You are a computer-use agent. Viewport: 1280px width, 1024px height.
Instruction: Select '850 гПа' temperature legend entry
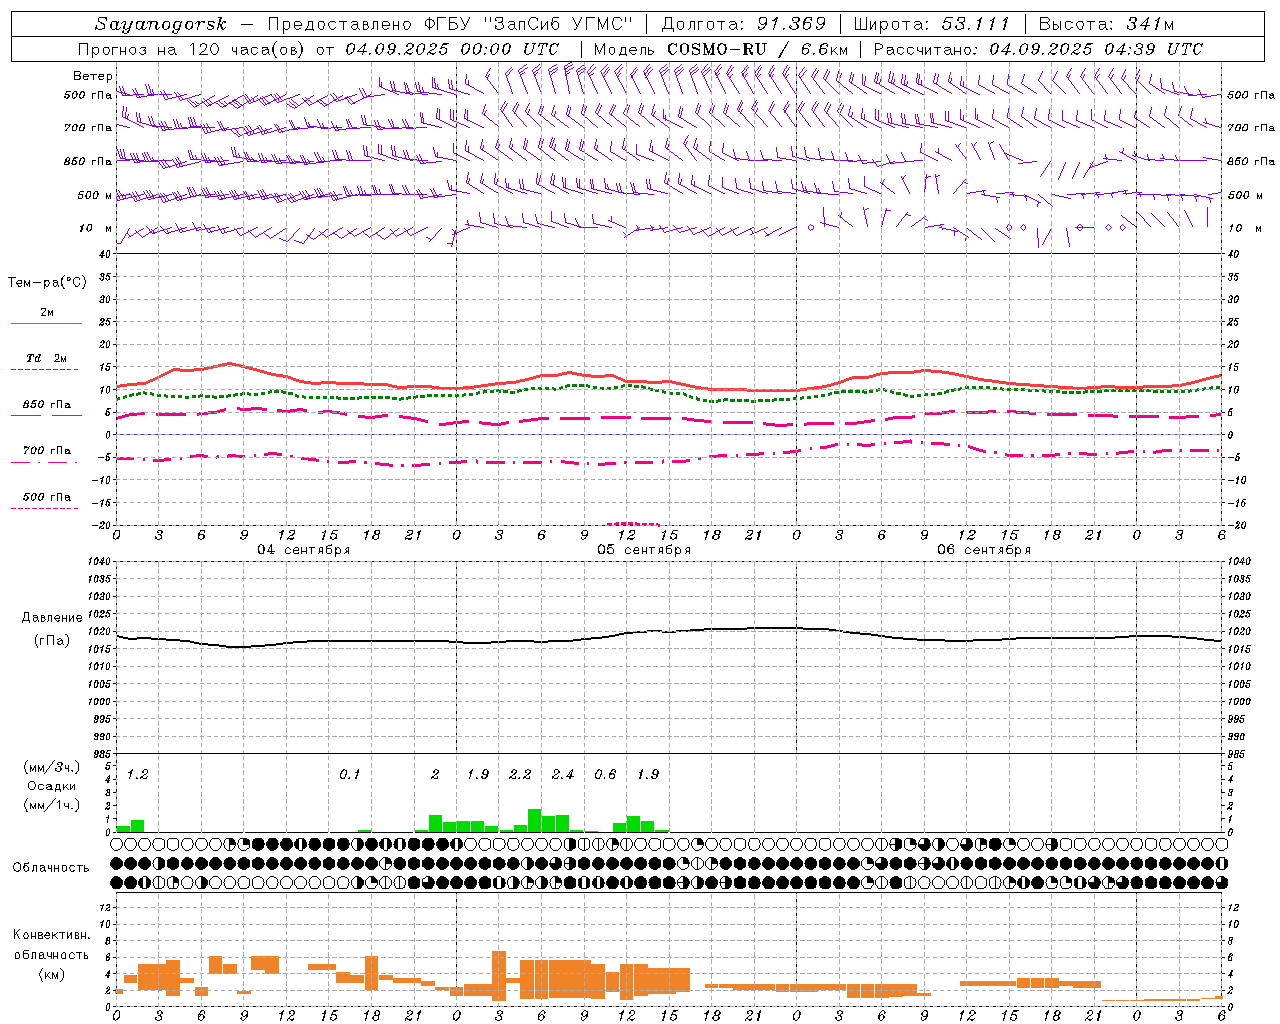(47, 405)
